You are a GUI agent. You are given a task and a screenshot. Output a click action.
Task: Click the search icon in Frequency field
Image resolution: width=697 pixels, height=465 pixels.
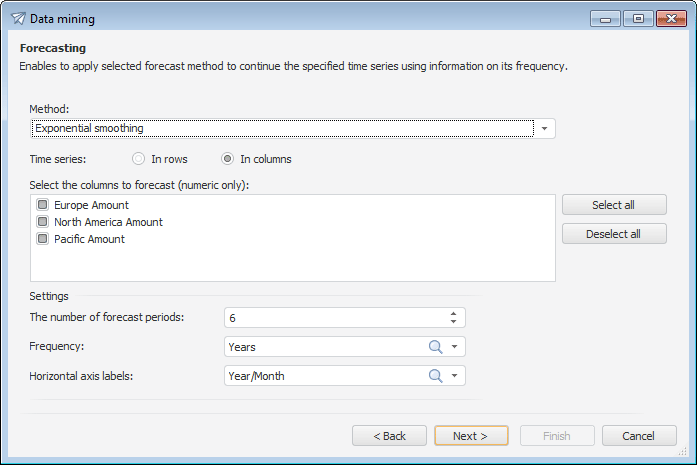point(435,347)
